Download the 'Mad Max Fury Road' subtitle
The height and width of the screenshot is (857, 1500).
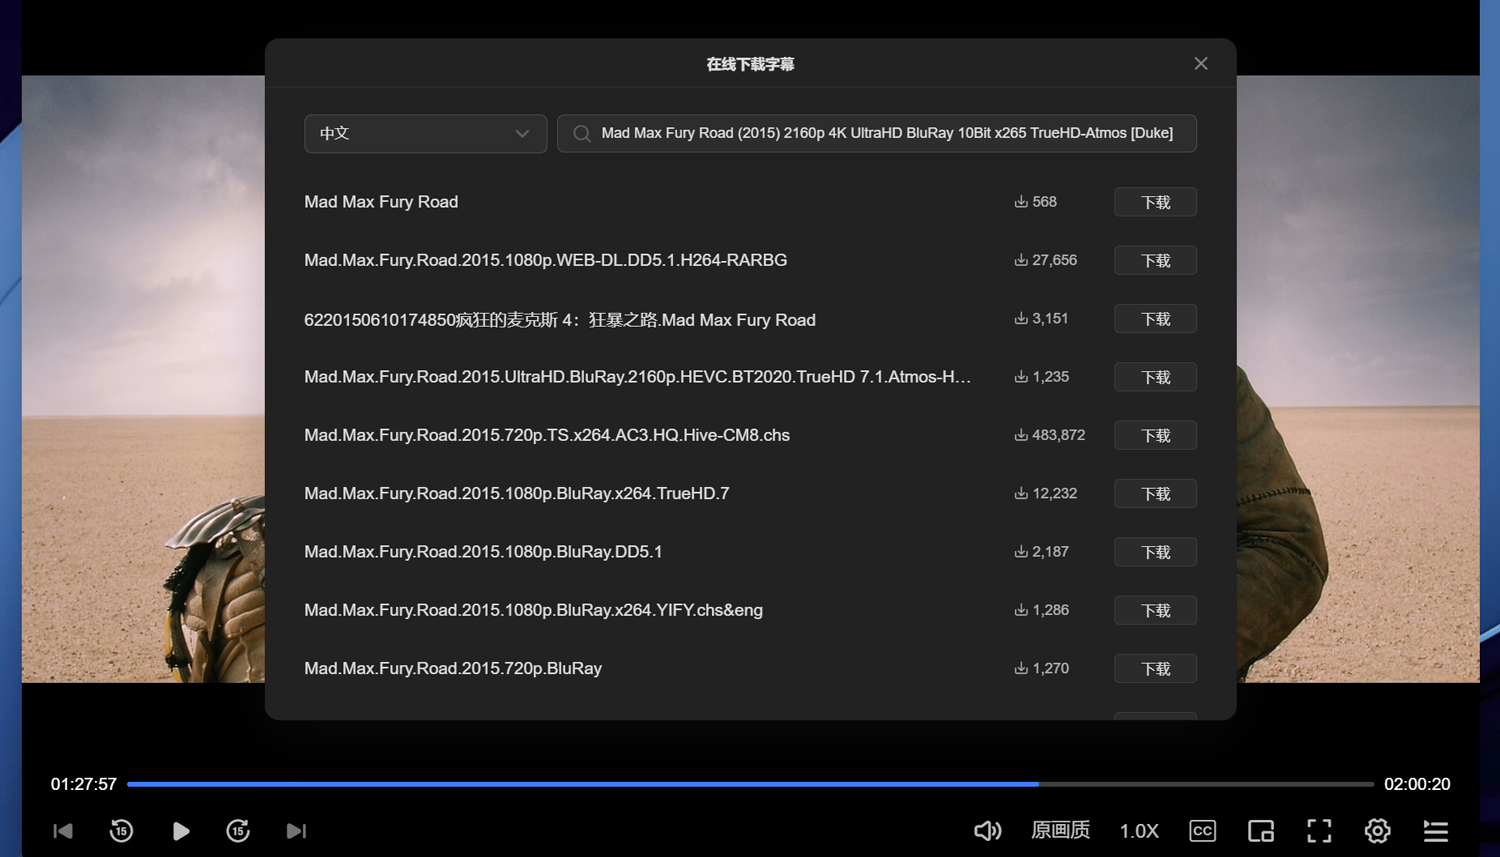[1155, 202]
